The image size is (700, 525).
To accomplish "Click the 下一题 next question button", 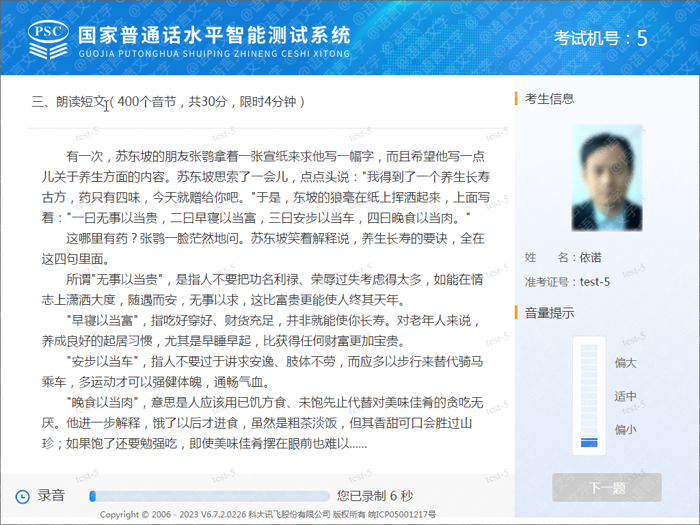I will (x=607, y=488).
